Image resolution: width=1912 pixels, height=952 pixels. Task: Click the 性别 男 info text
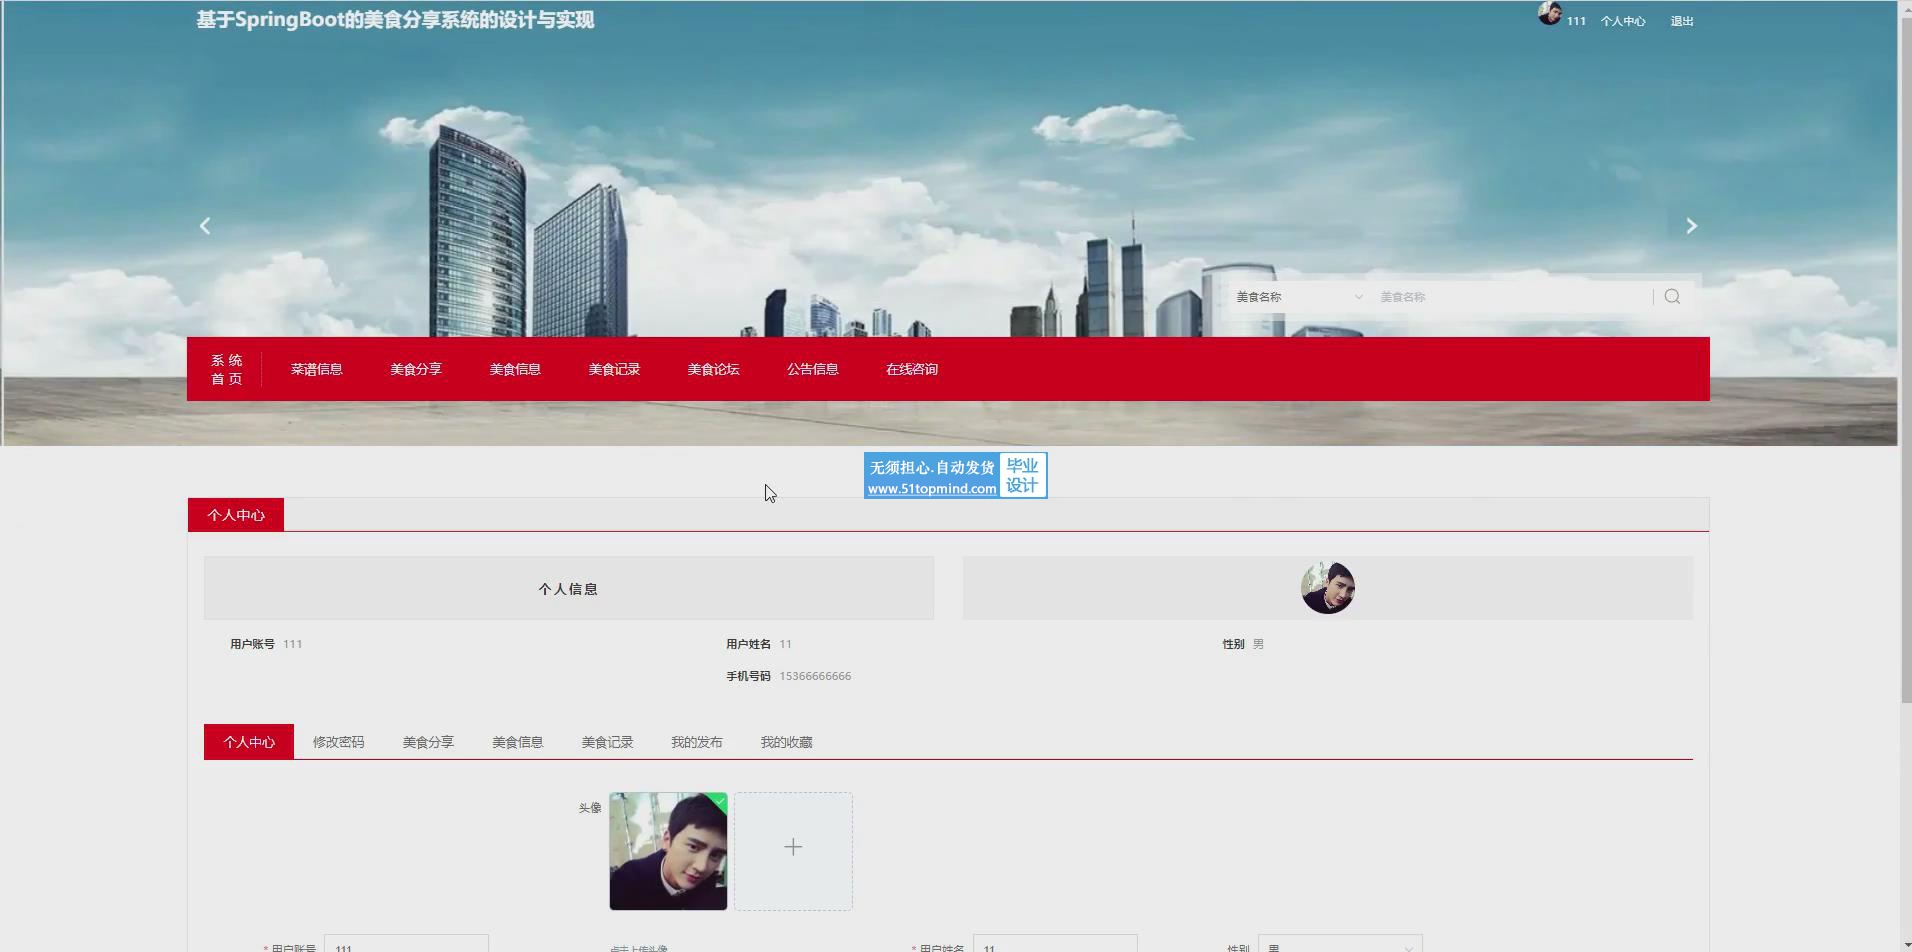pyautogui.click(x=1243, y=644)
